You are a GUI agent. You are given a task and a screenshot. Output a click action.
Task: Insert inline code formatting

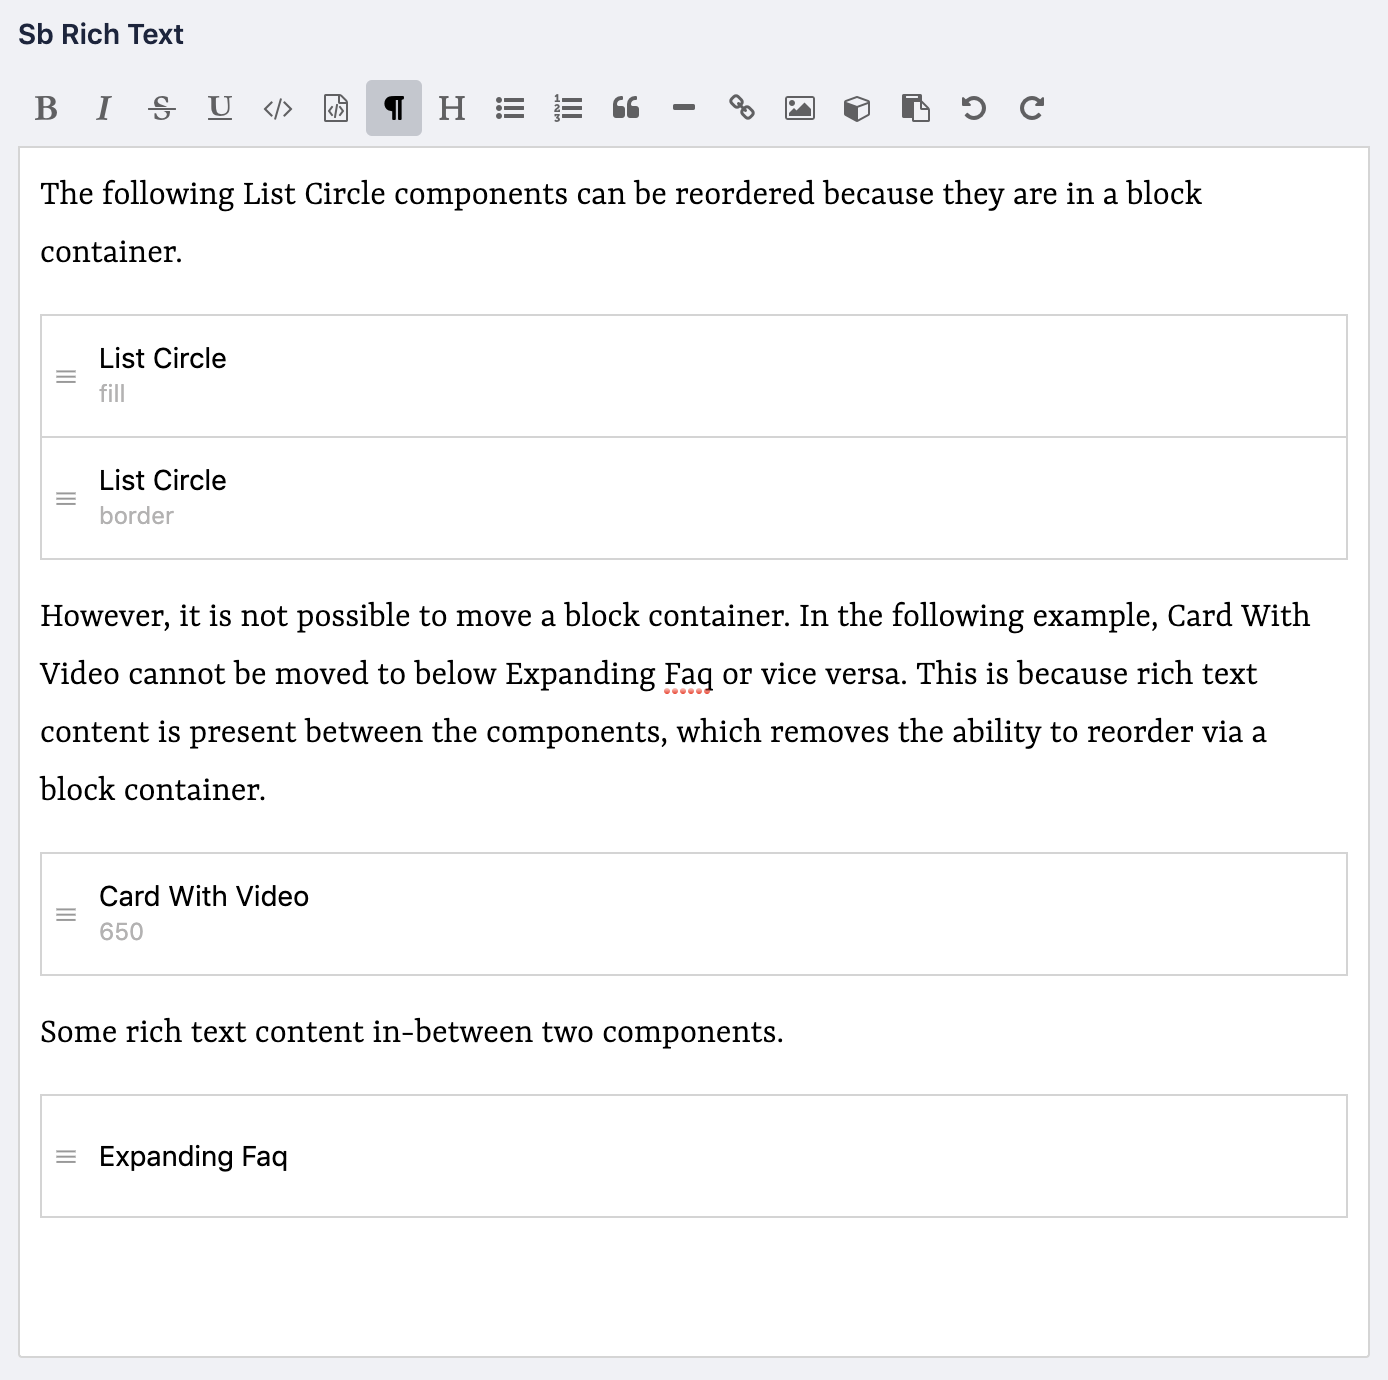tap(277, 108)
